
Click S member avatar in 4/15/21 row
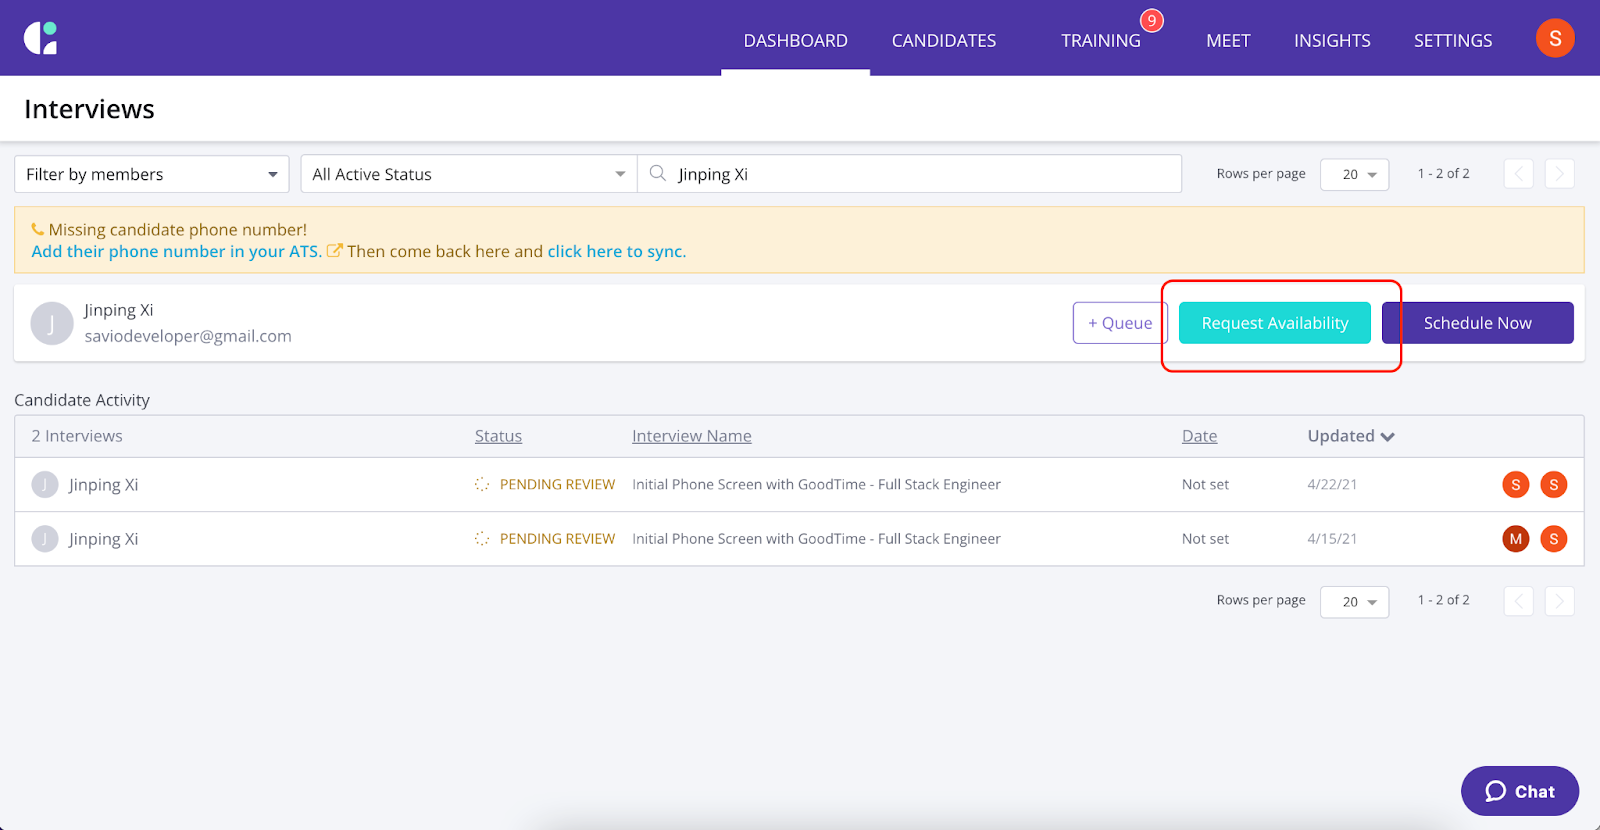(1554, 539)
